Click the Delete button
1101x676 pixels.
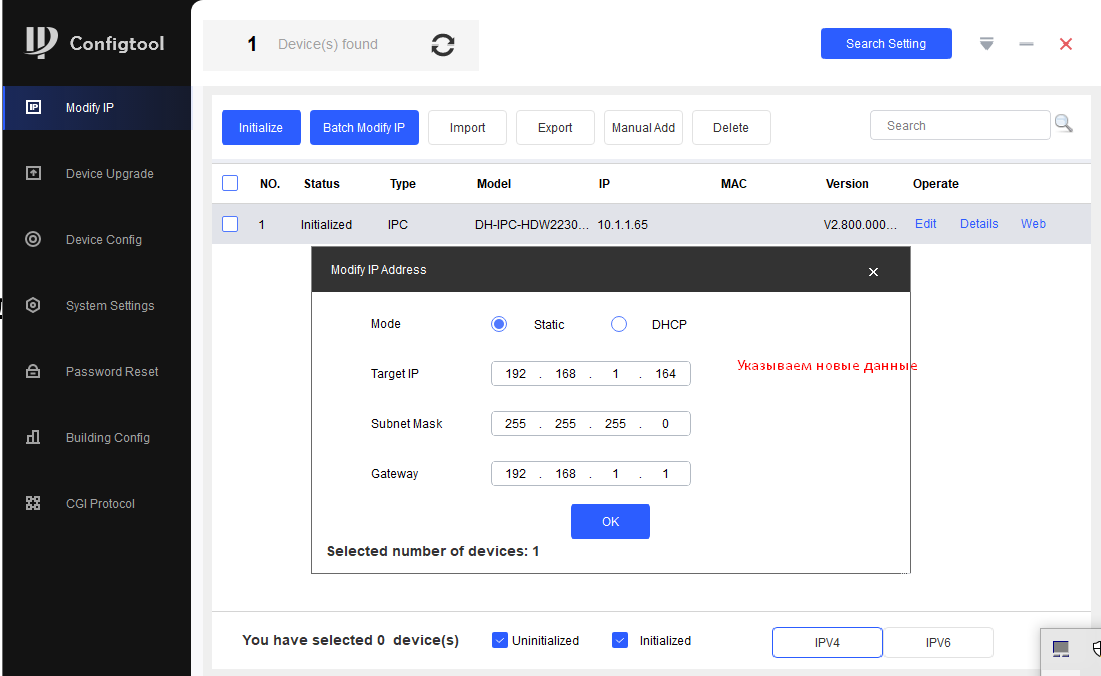coord(731,127)
